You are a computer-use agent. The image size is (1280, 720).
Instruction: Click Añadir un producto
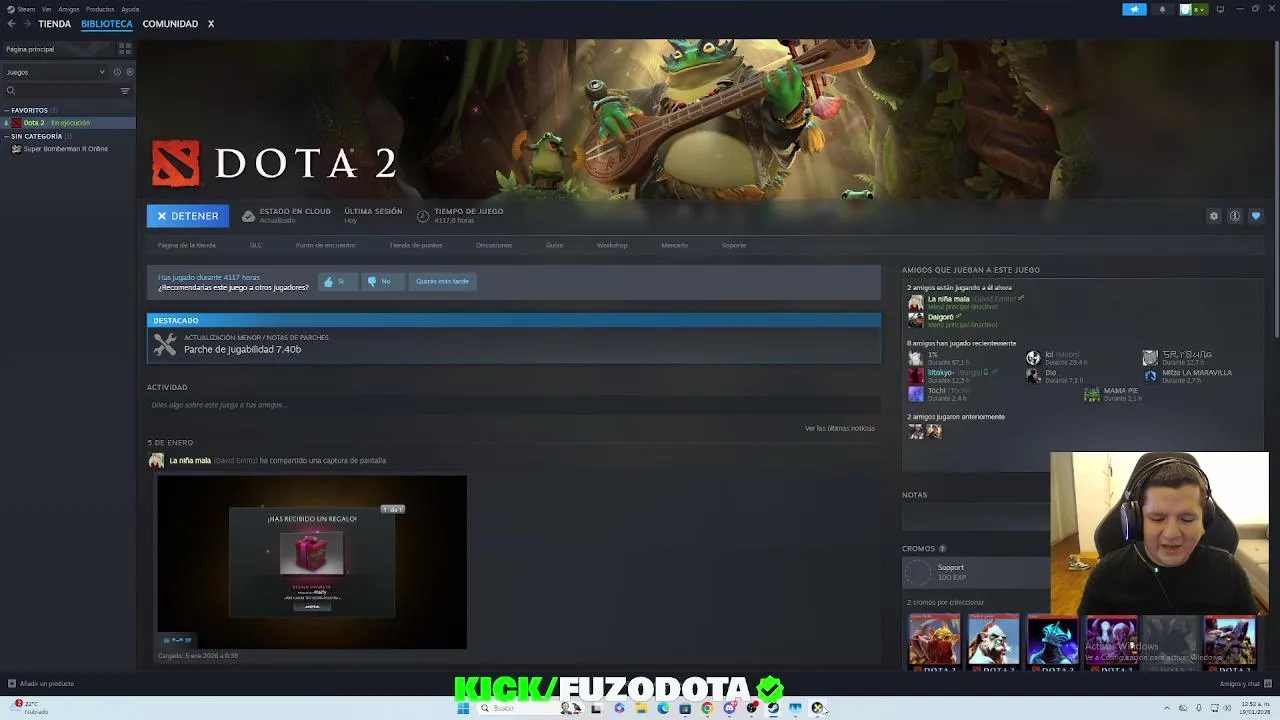click(x=41, y=684)
